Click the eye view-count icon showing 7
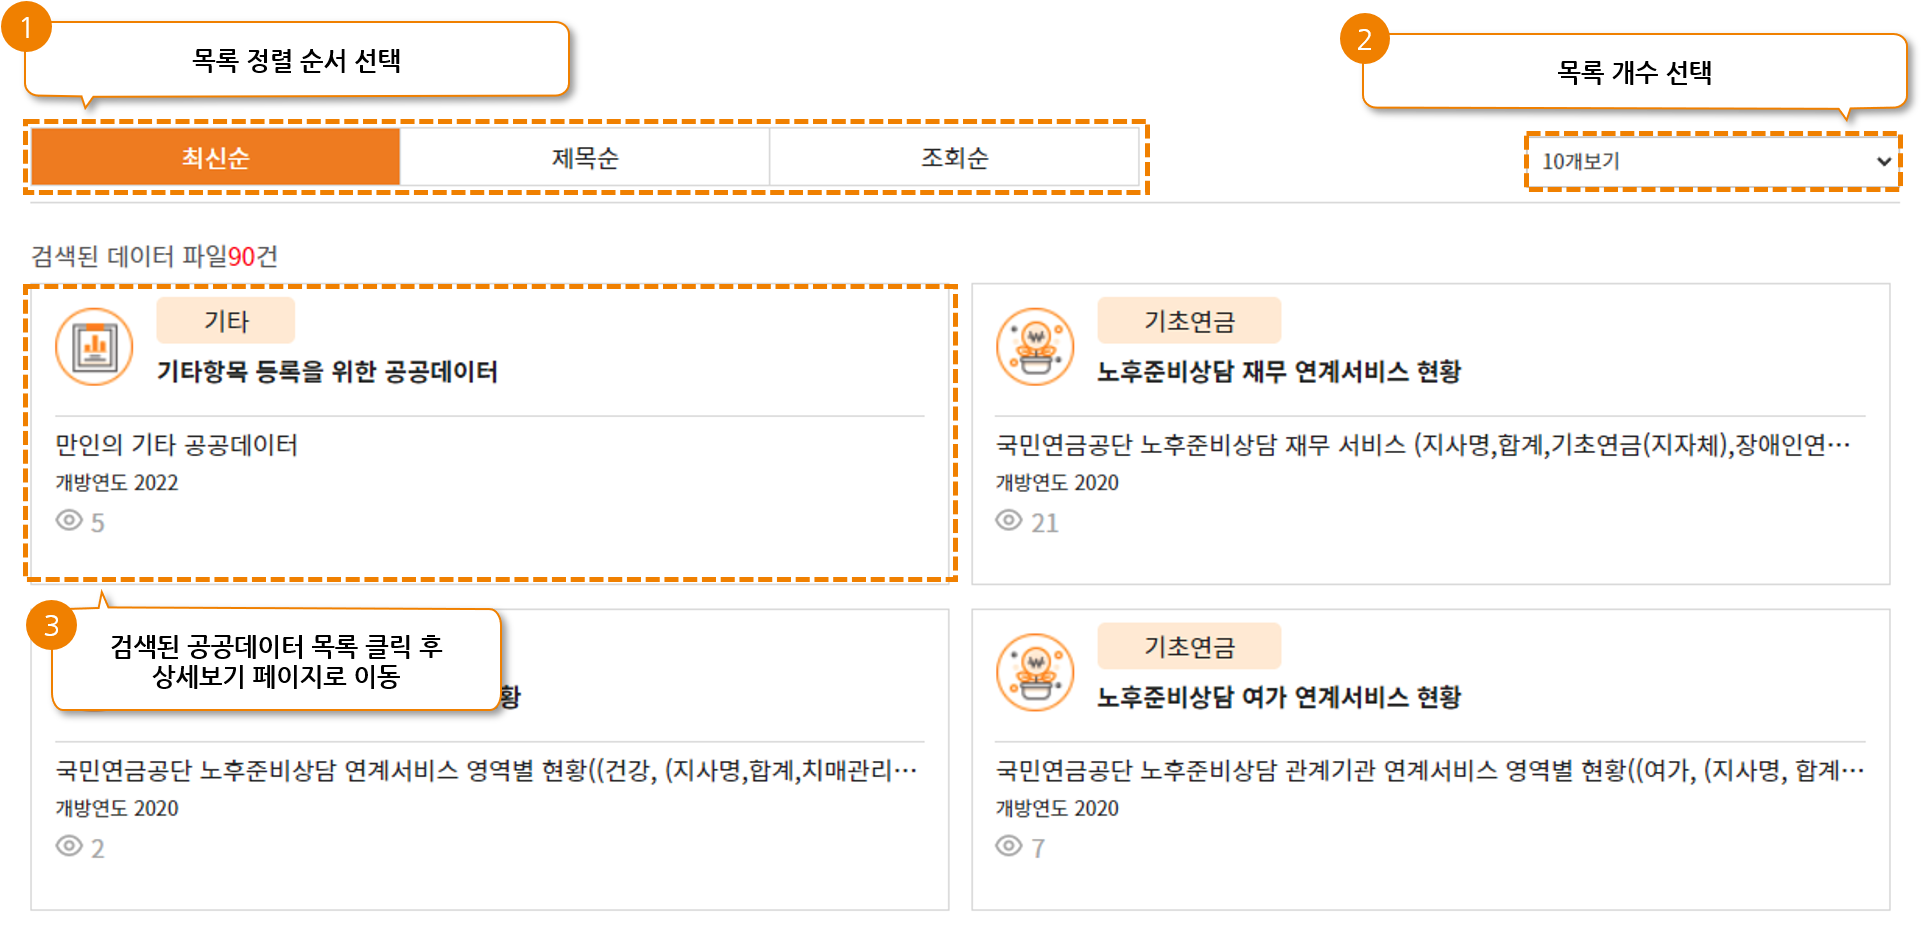Viewport: 1921px width, 928px height. click(1009, 846)
